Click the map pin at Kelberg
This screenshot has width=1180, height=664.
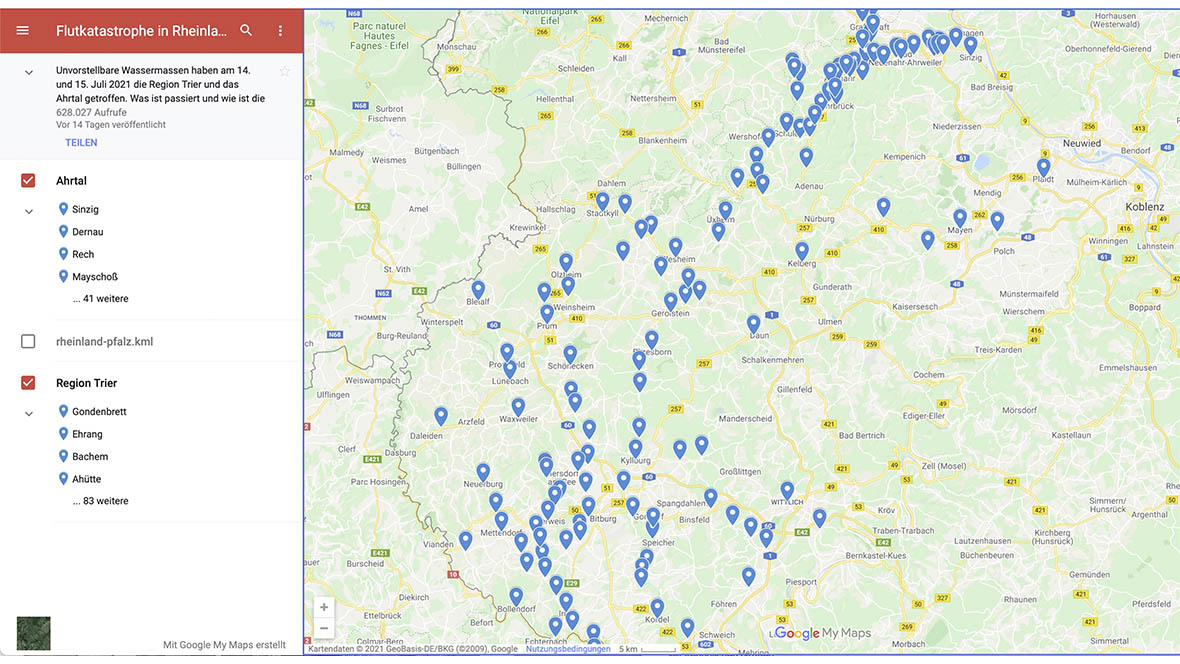(x=802, y=251)
